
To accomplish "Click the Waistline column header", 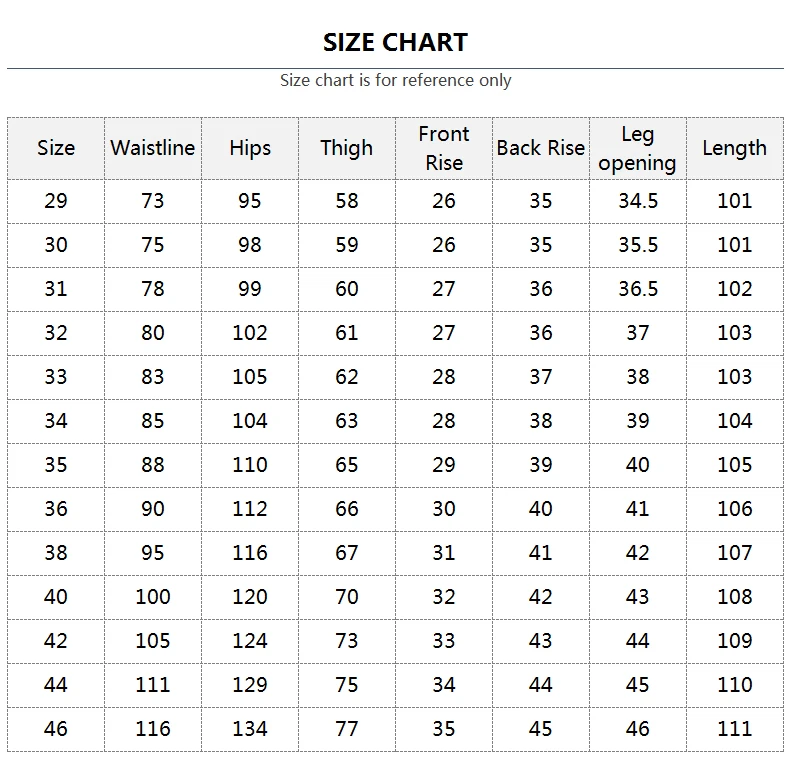I will click(153, 148).
